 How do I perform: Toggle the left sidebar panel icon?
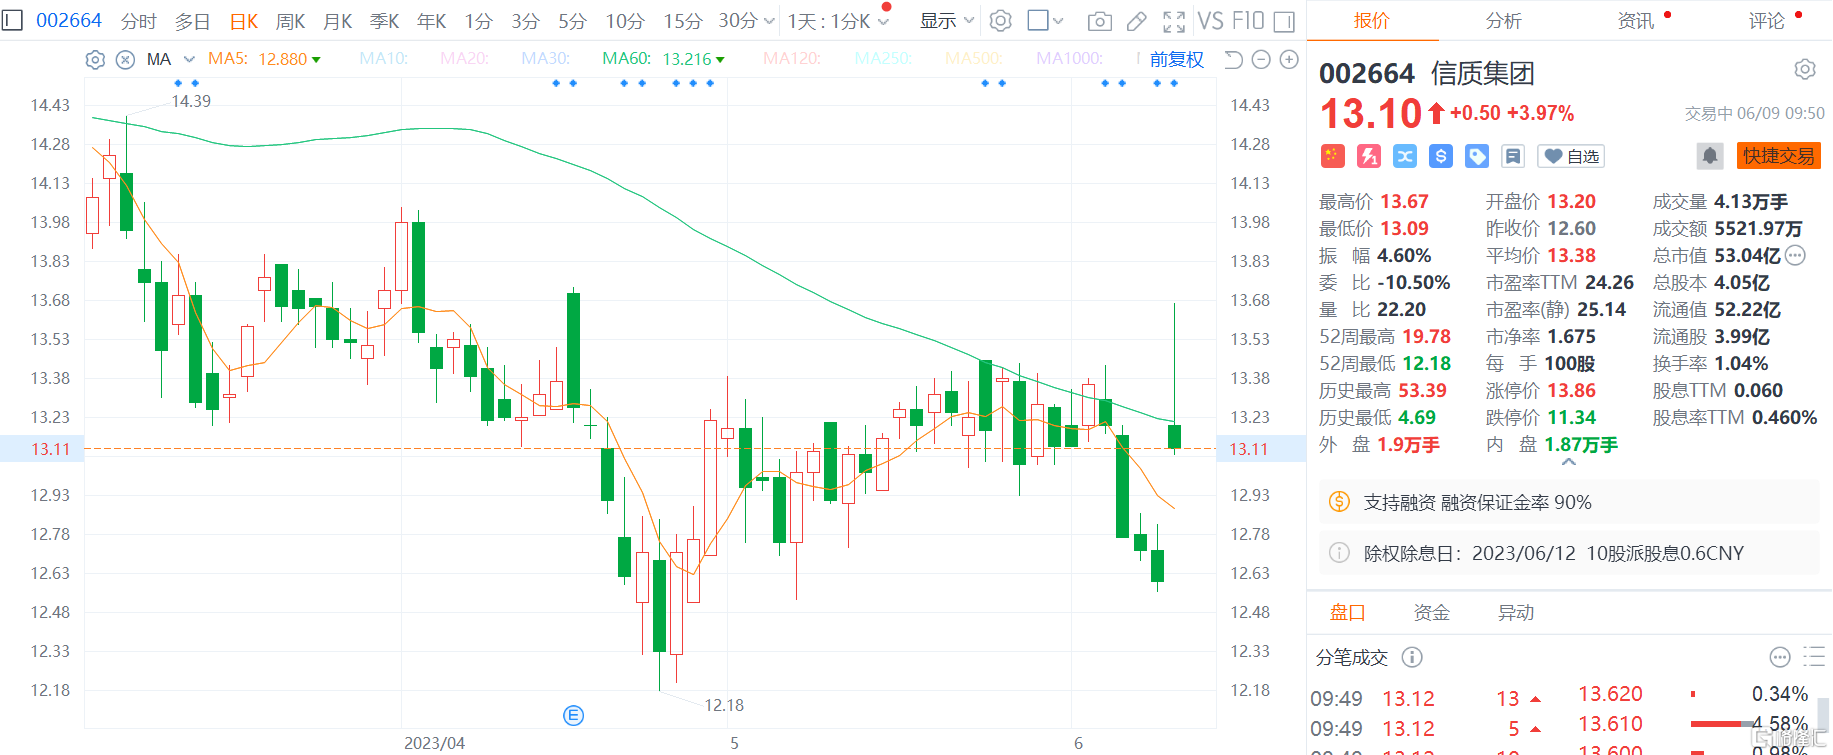(x=12, y=20)
